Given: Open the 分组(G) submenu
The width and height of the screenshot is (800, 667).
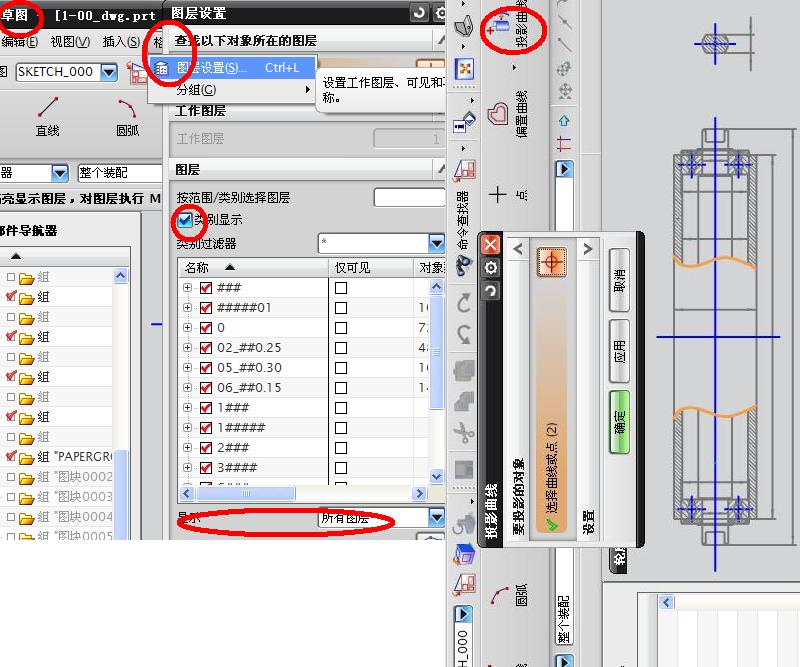Looking at the screenshot, I should 232,90.
